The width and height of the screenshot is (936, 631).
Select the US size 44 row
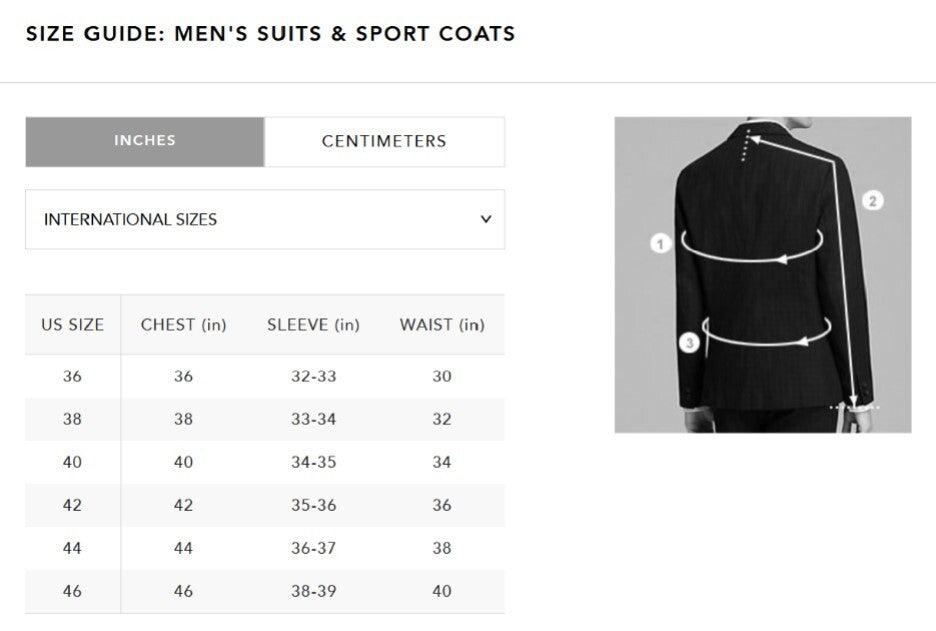72,548
